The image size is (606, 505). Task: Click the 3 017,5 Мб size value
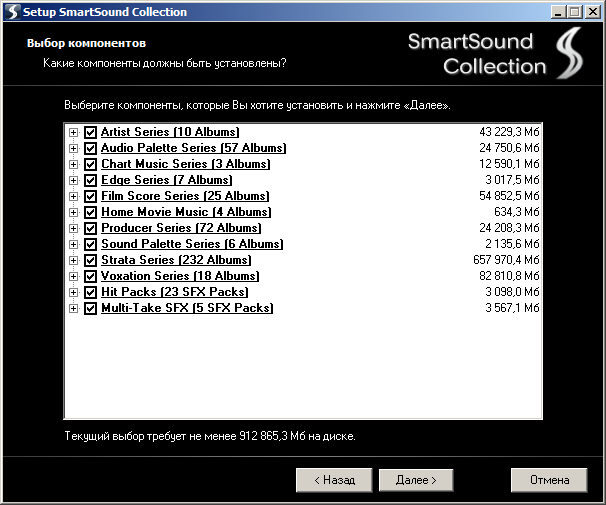coord(512,180)
